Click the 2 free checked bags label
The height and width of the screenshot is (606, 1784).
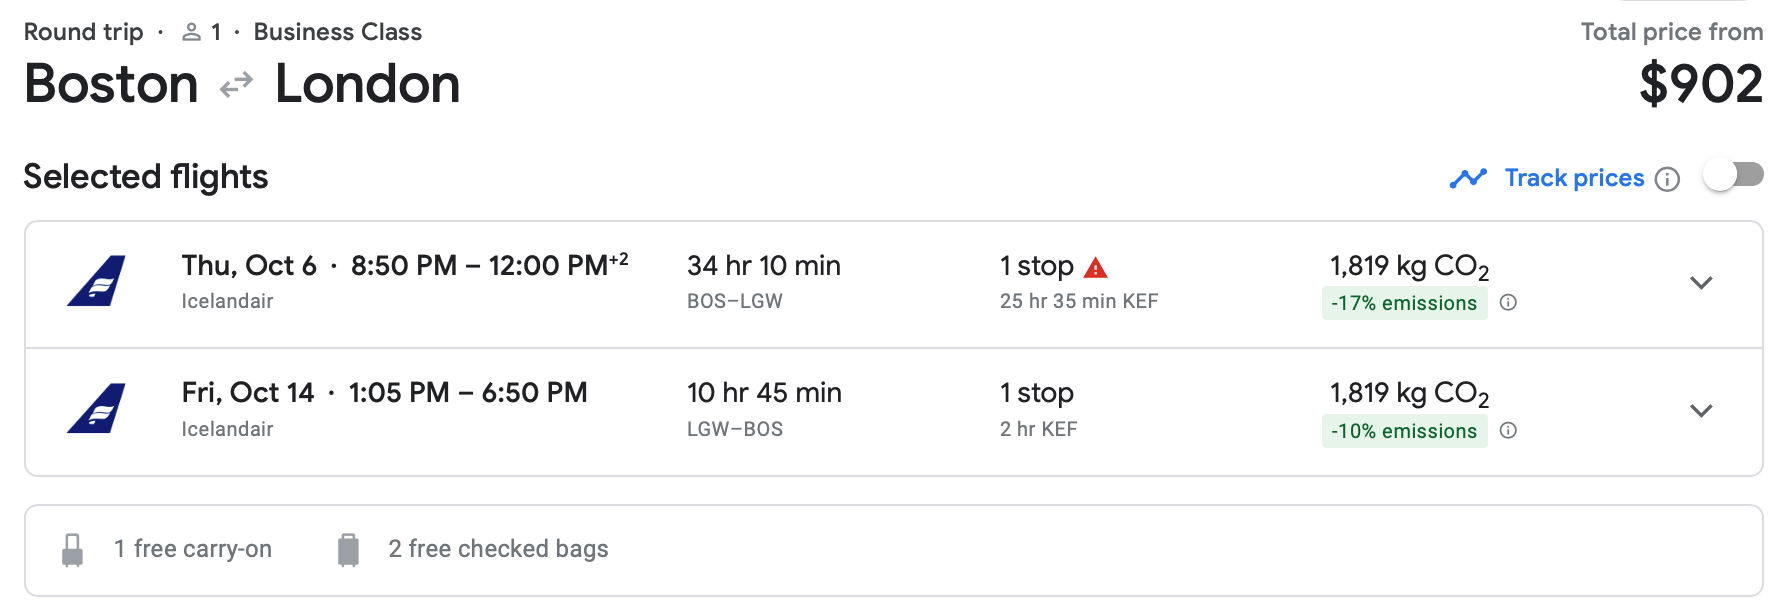498,549
